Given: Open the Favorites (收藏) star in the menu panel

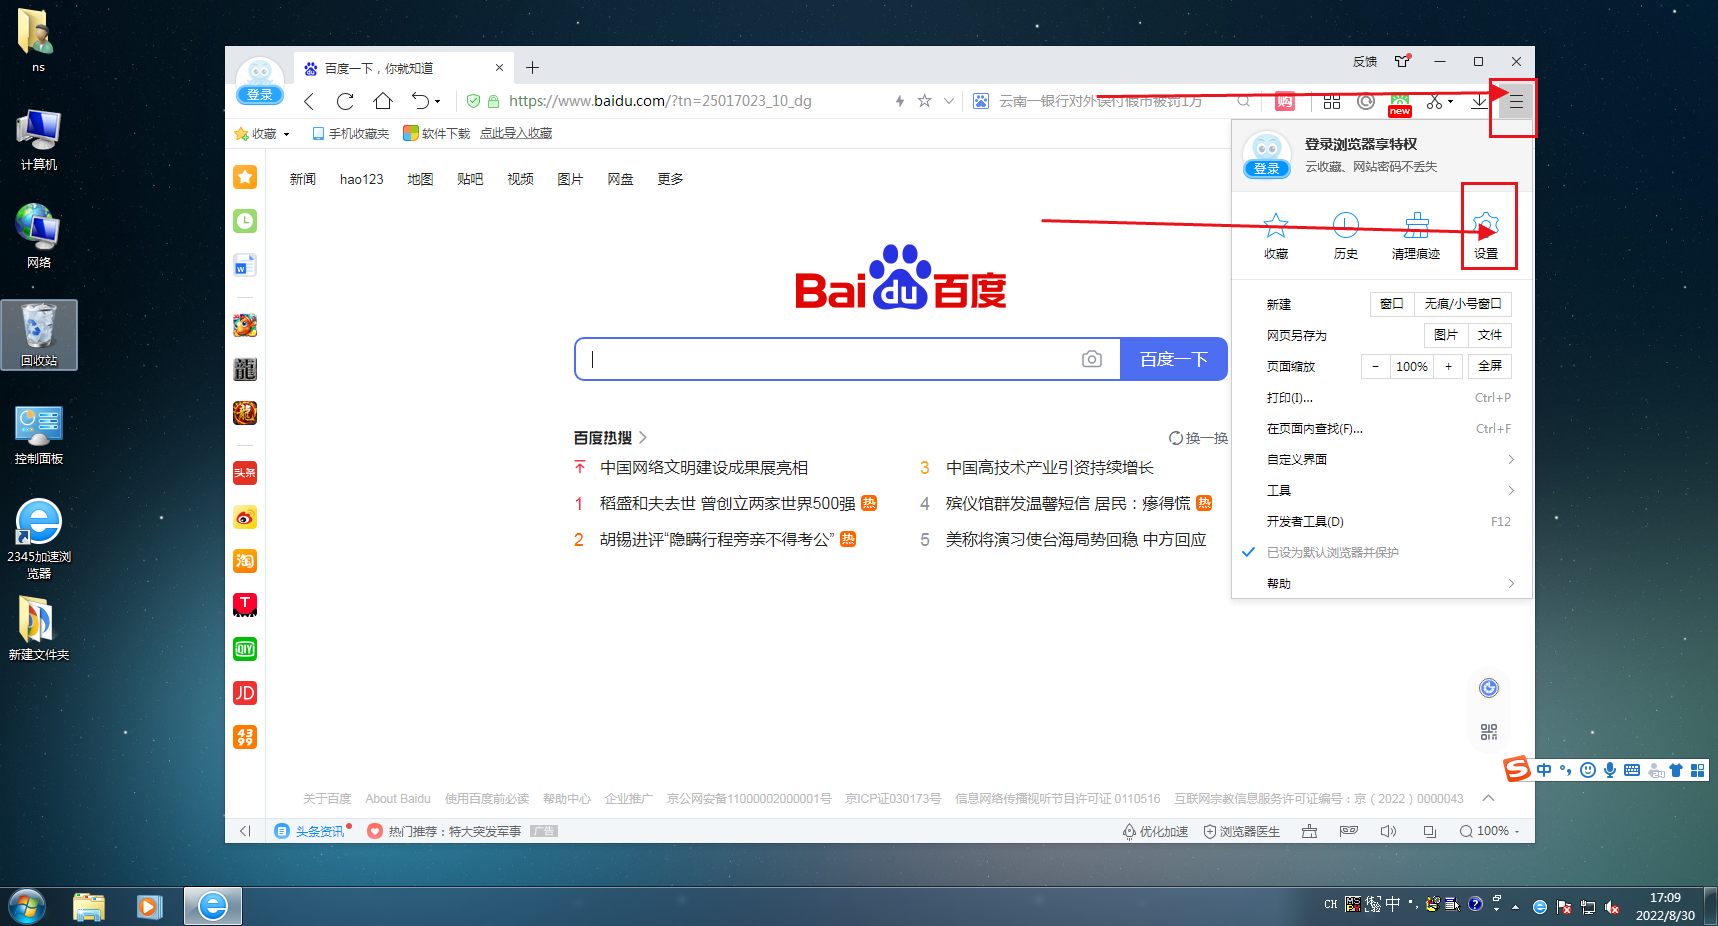Looking at the screenshot, I should [x=1276, y=236].
